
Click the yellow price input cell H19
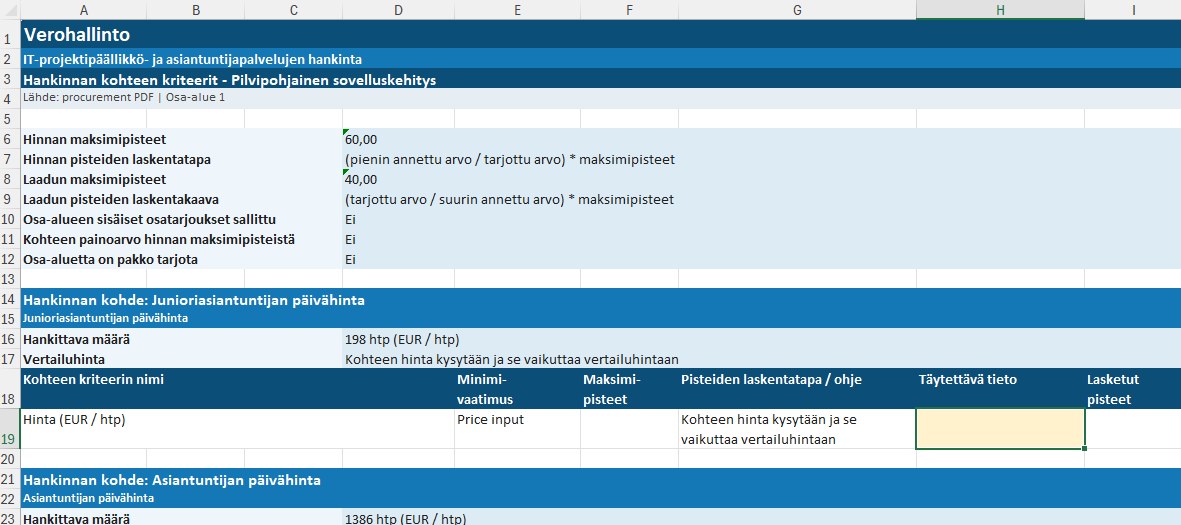[1000, 429]
